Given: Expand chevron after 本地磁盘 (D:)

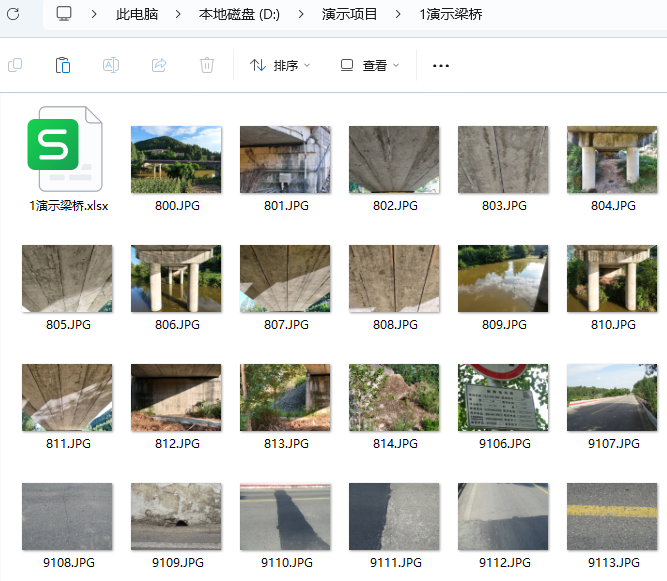Looking at the screenshot, I should point(301,14).
